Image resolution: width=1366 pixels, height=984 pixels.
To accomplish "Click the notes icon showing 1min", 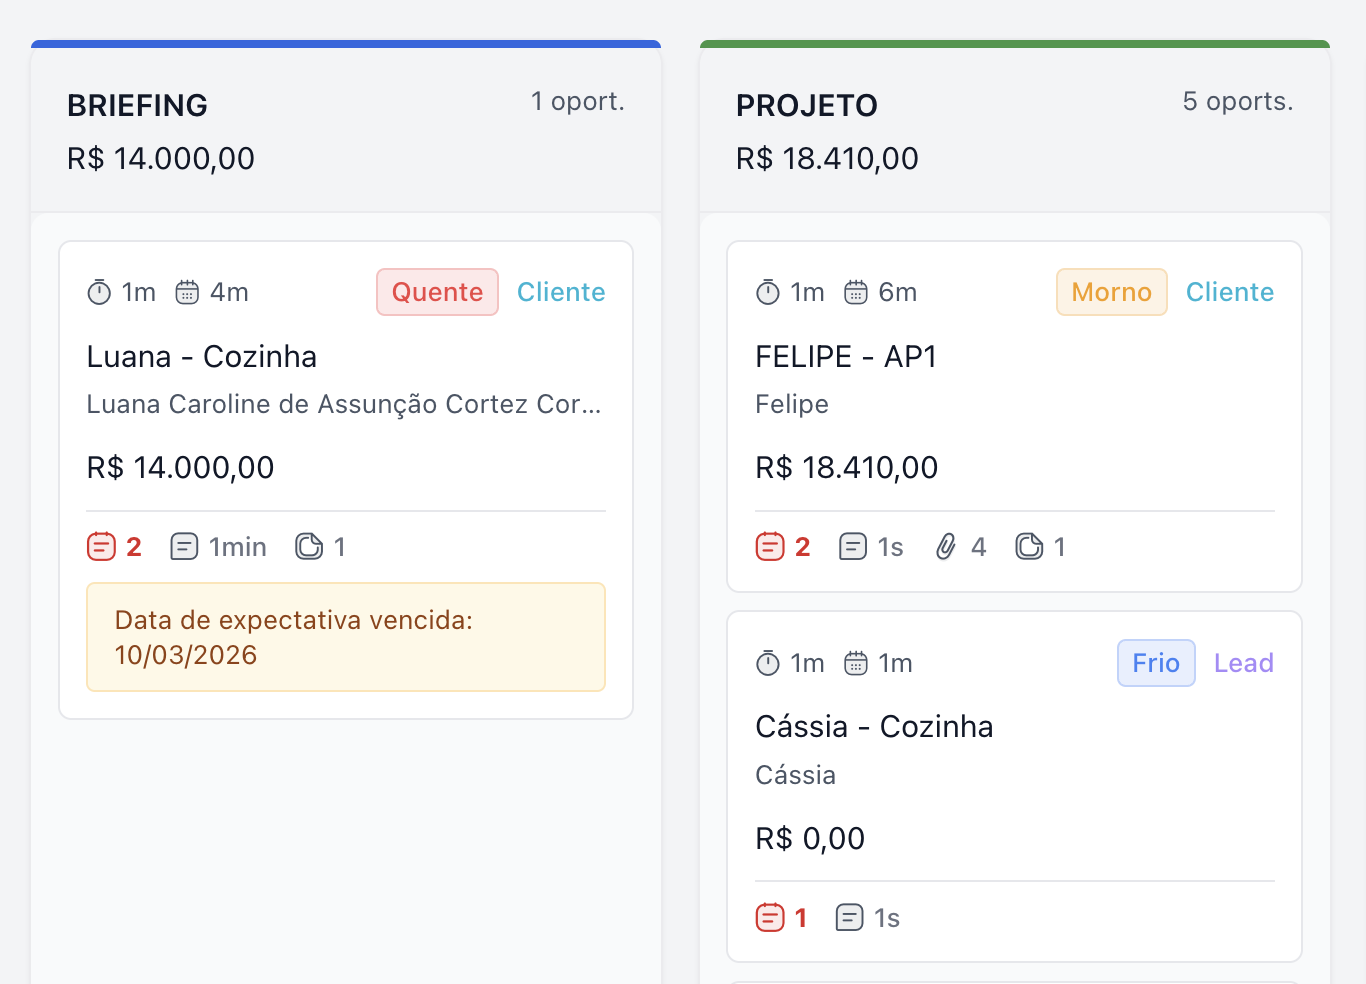I will coord(184,547).
